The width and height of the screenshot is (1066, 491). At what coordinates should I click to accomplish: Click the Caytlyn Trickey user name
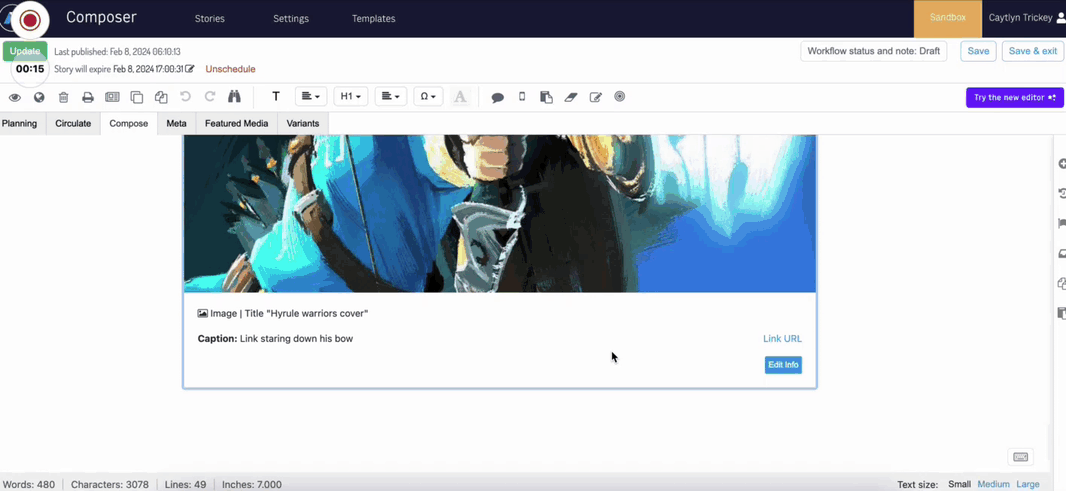pos(1020,18)
